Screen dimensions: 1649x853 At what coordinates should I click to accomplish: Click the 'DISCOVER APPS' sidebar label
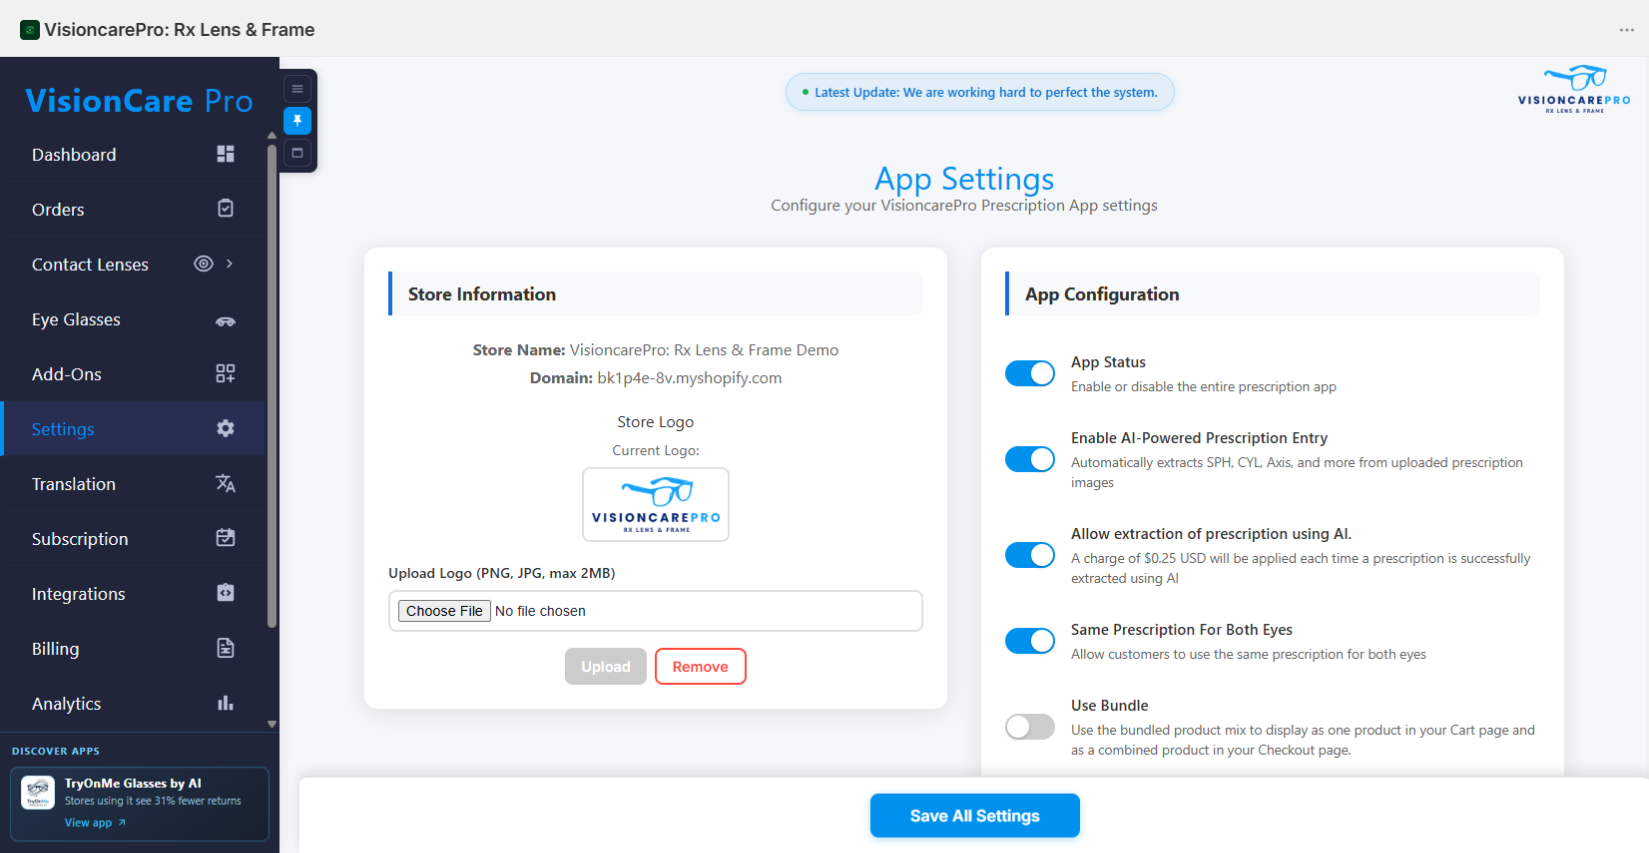(x=56, y=751)
